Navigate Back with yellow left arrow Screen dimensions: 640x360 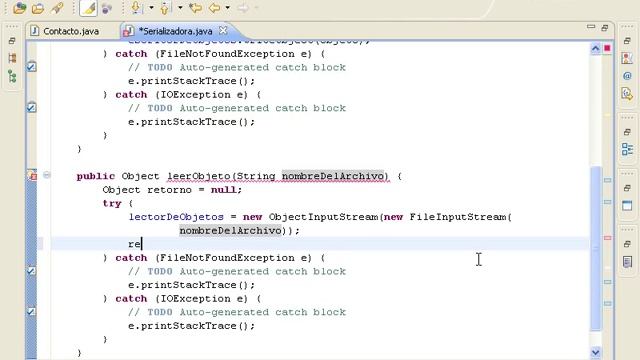pos(214,8)
